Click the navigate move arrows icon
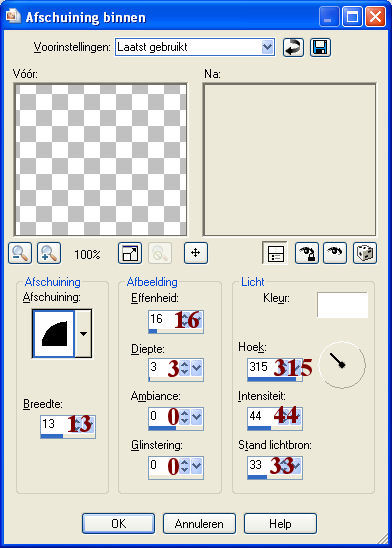 [196, 253]
